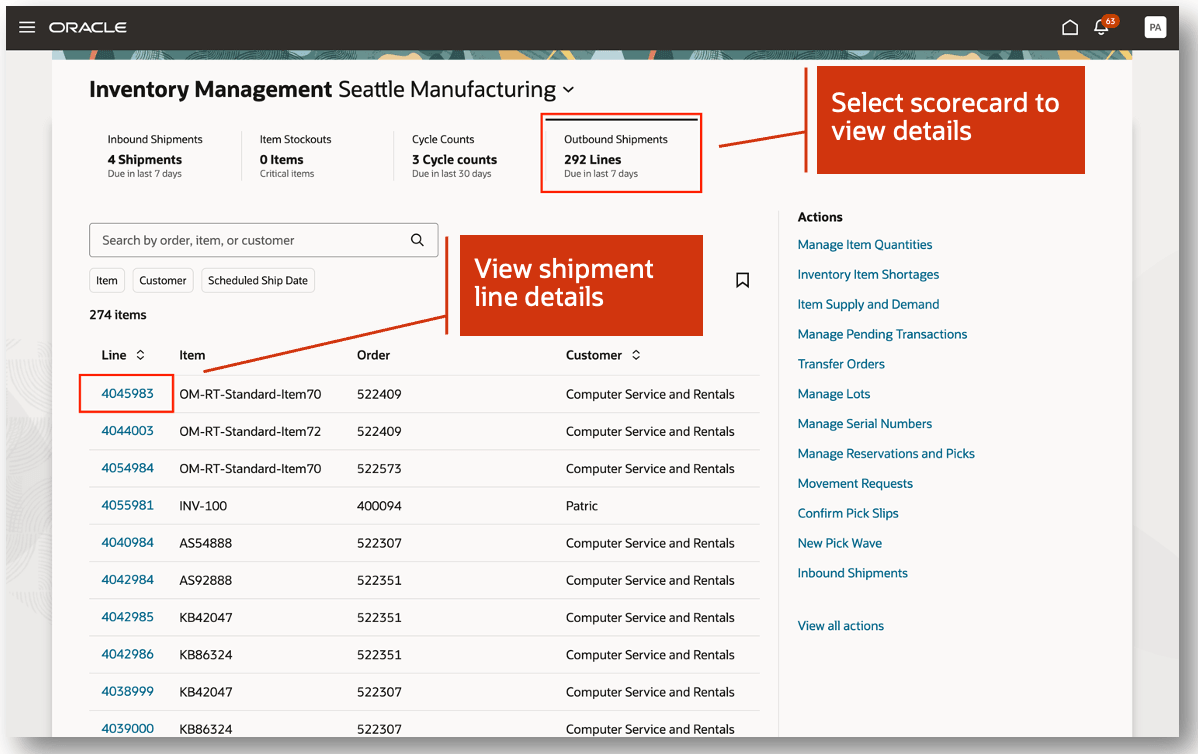Image resolution: width=1198 pixels, height=754 pixels.
Task: Click the order, item, customer search field
Action: tap(250, 240)
